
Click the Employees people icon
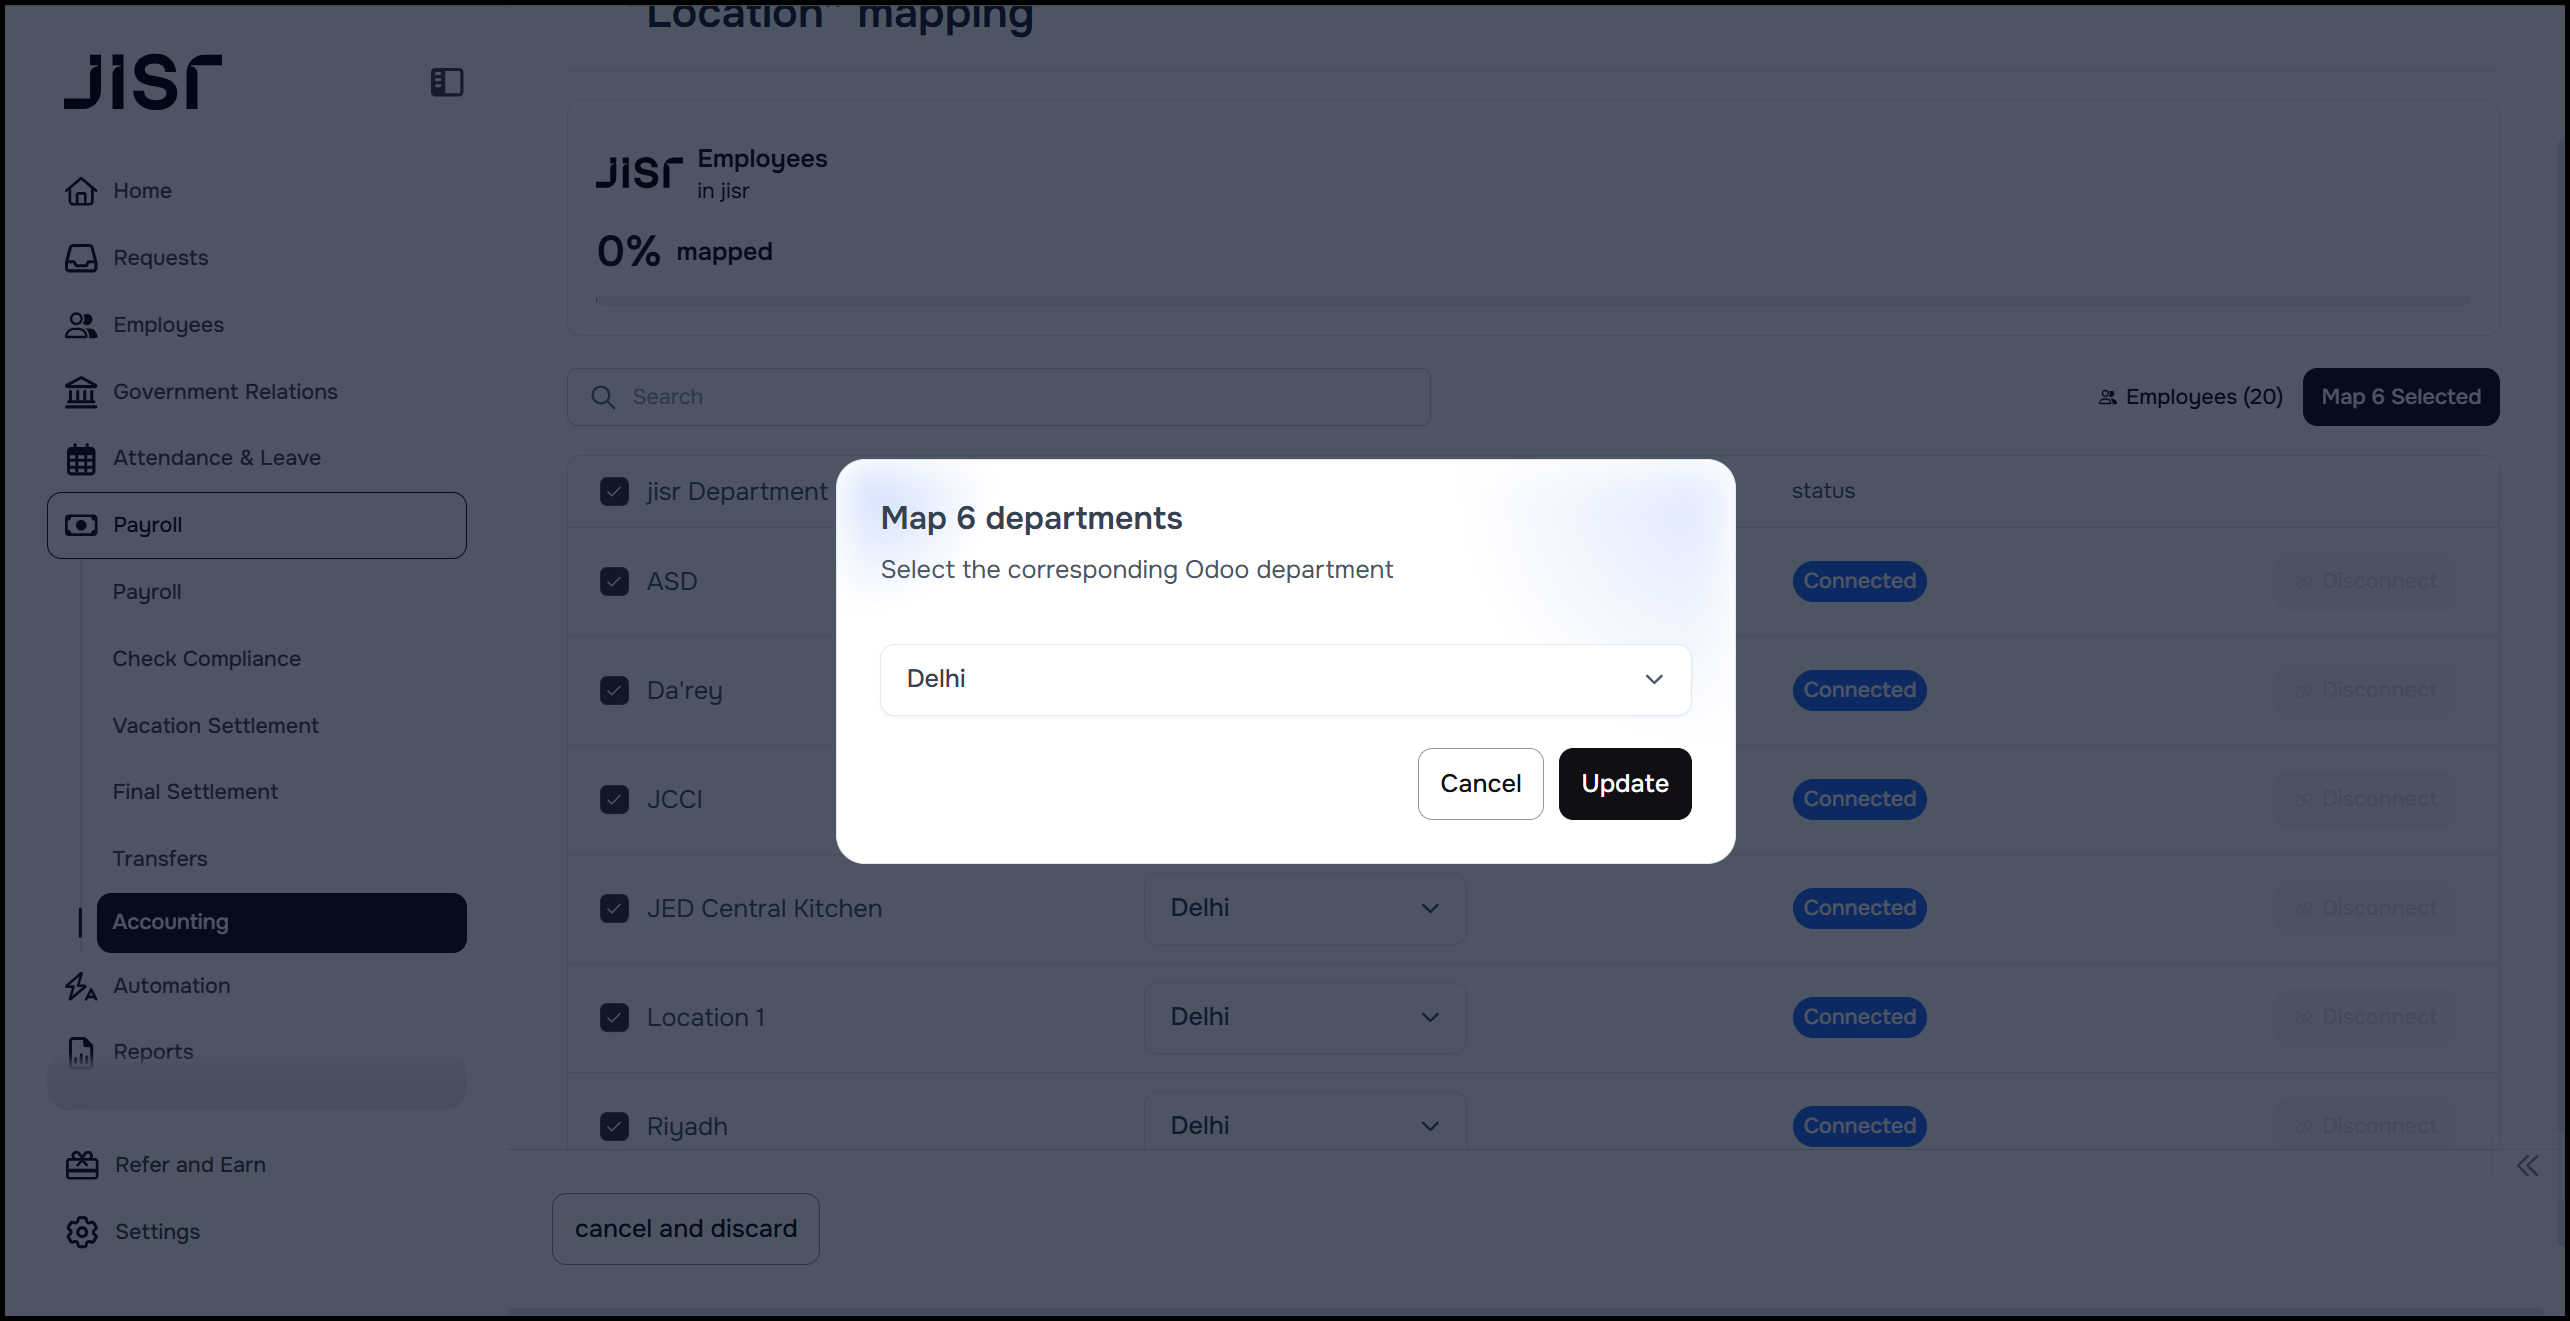point(81,325)
